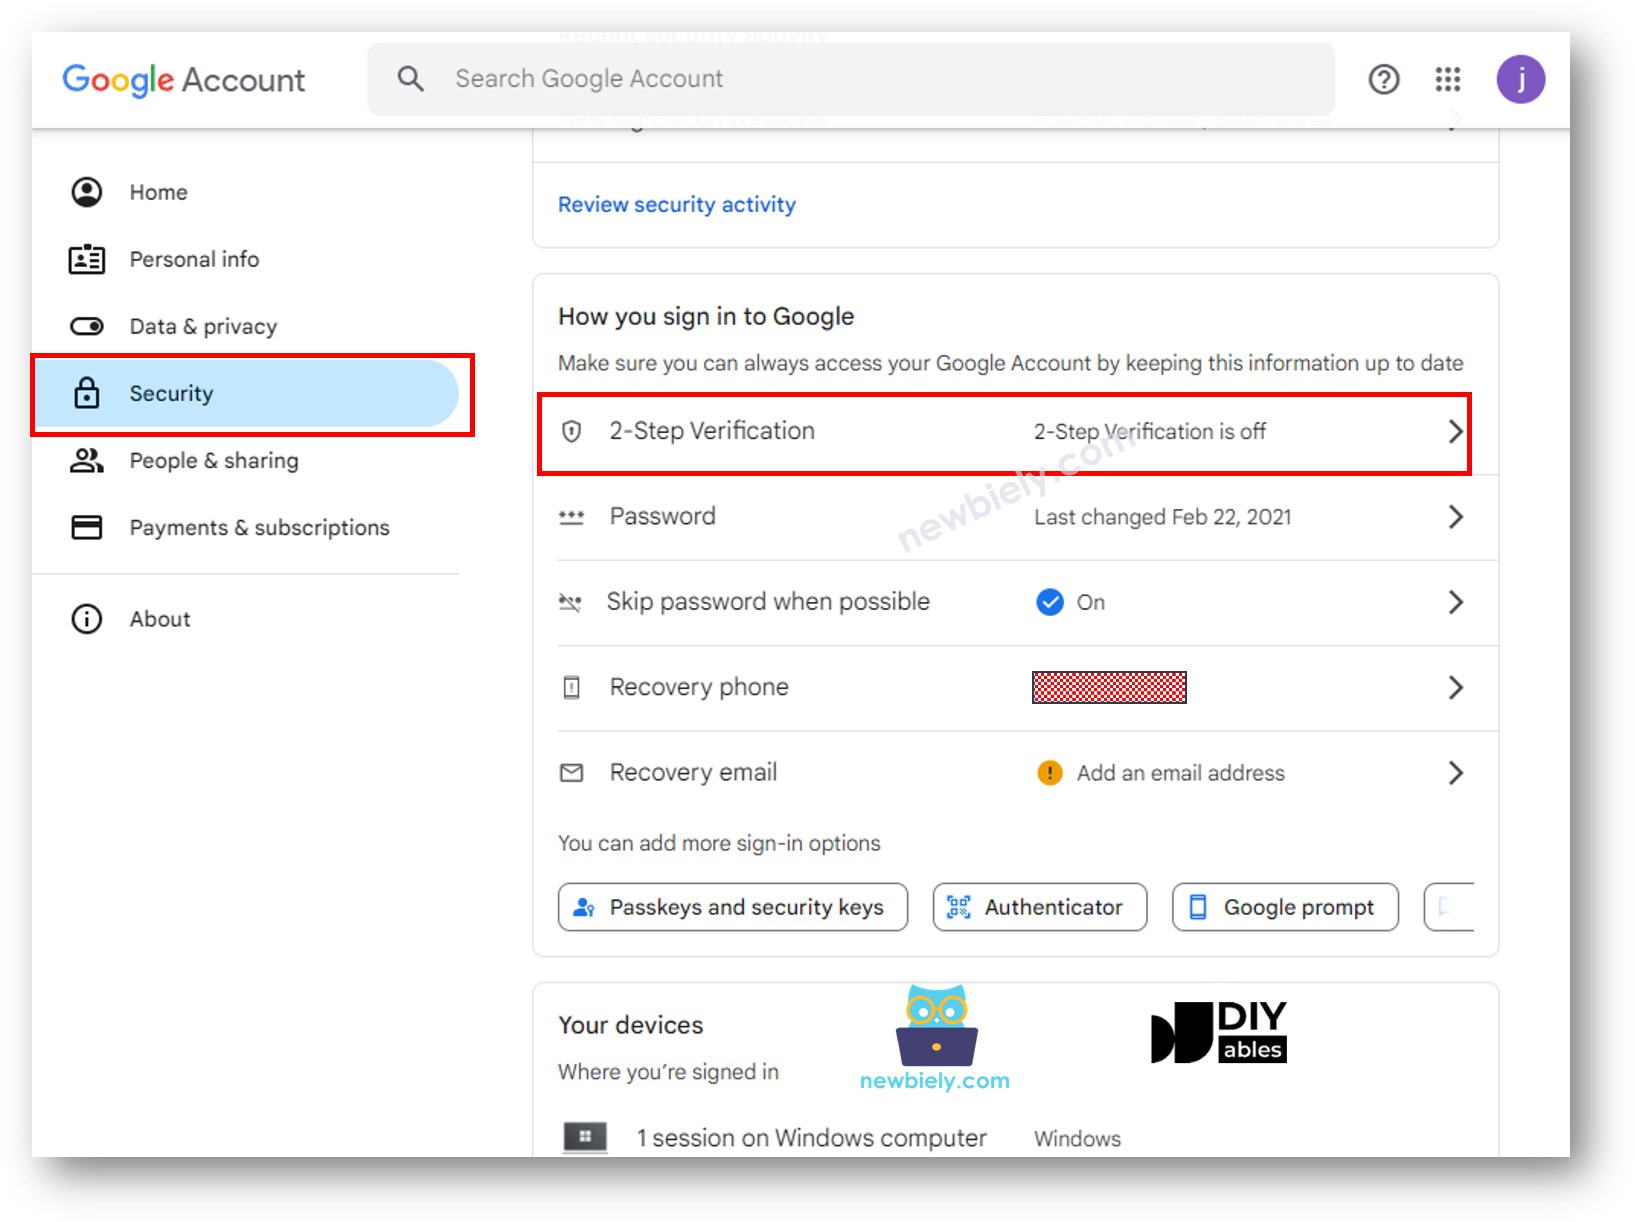The image size is (1635, 1222).
Task: Expand the 2-Step Verification row chevron
Action: (1456, 431)
